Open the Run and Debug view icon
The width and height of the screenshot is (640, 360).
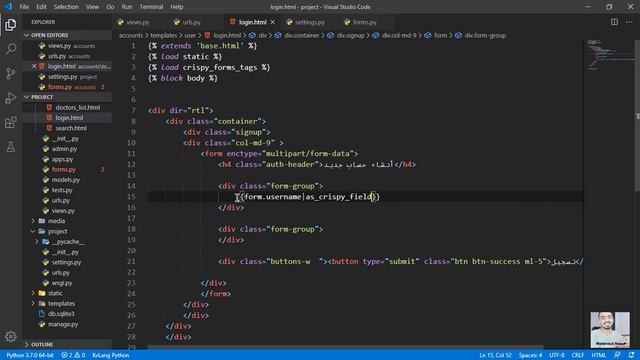11,98
